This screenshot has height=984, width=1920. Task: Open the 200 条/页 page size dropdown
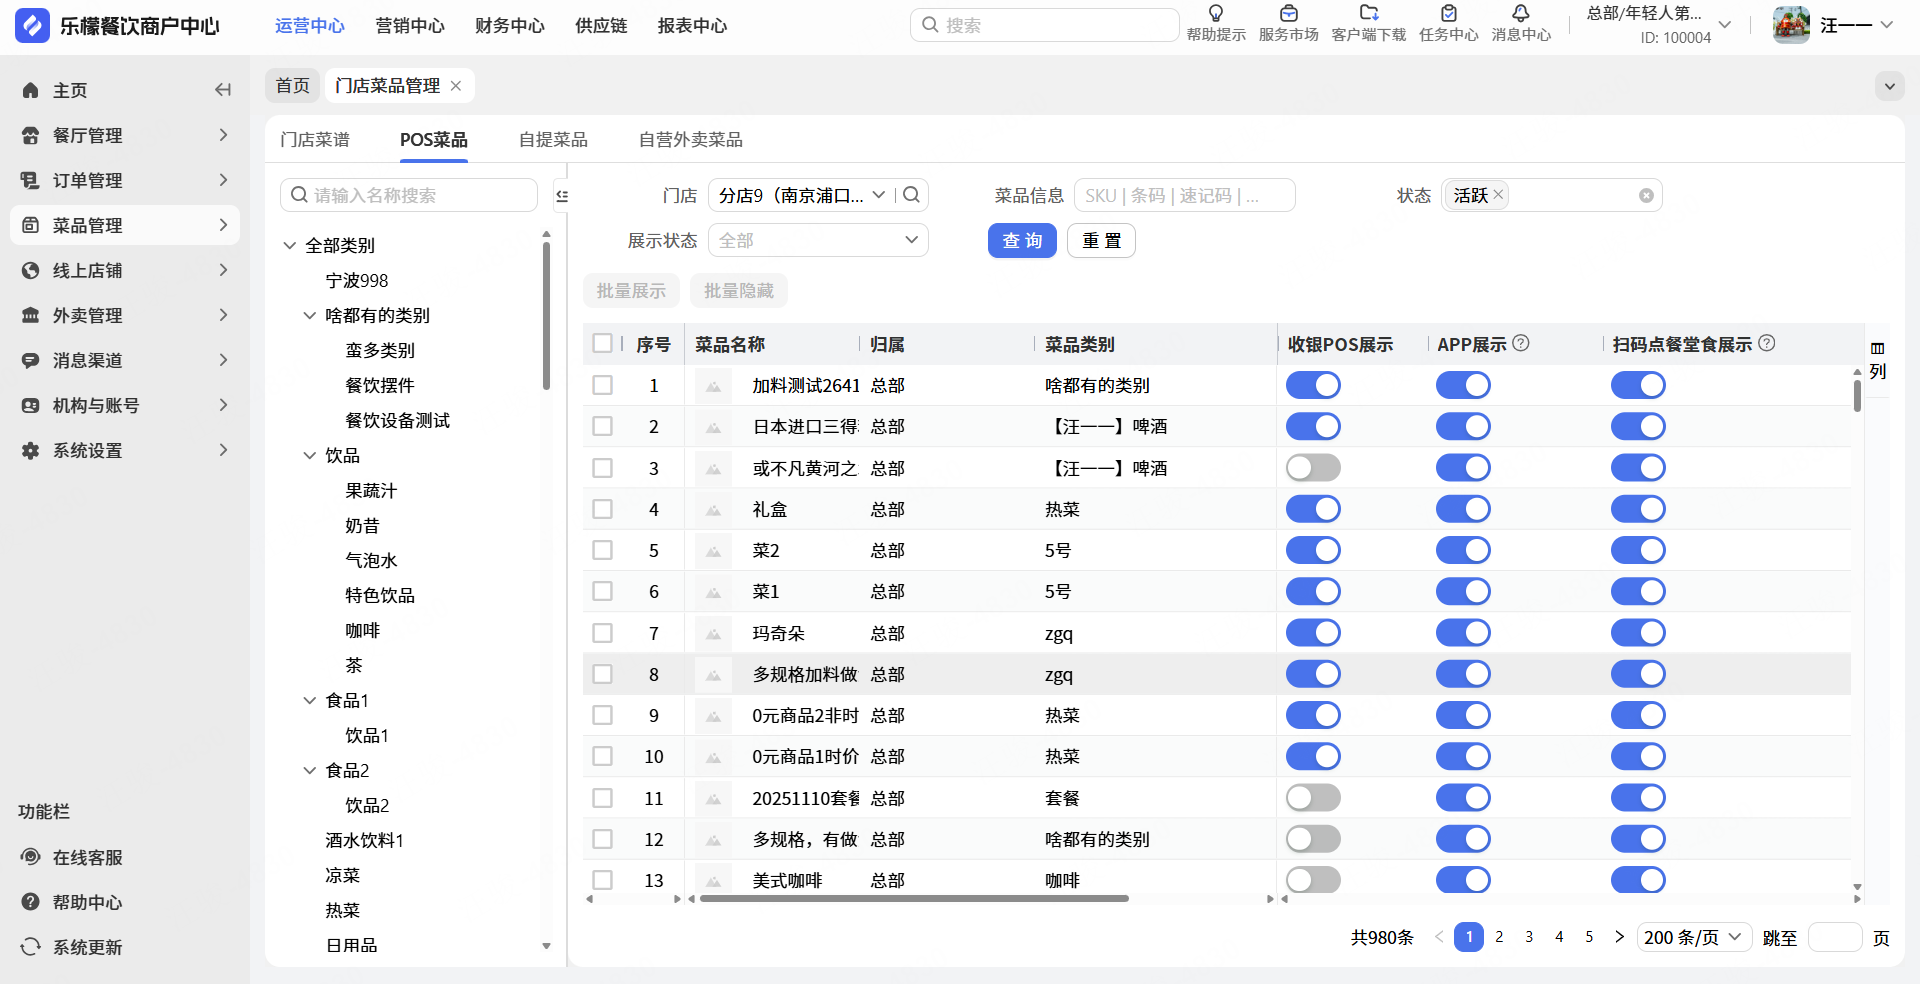coord(1694,937)
